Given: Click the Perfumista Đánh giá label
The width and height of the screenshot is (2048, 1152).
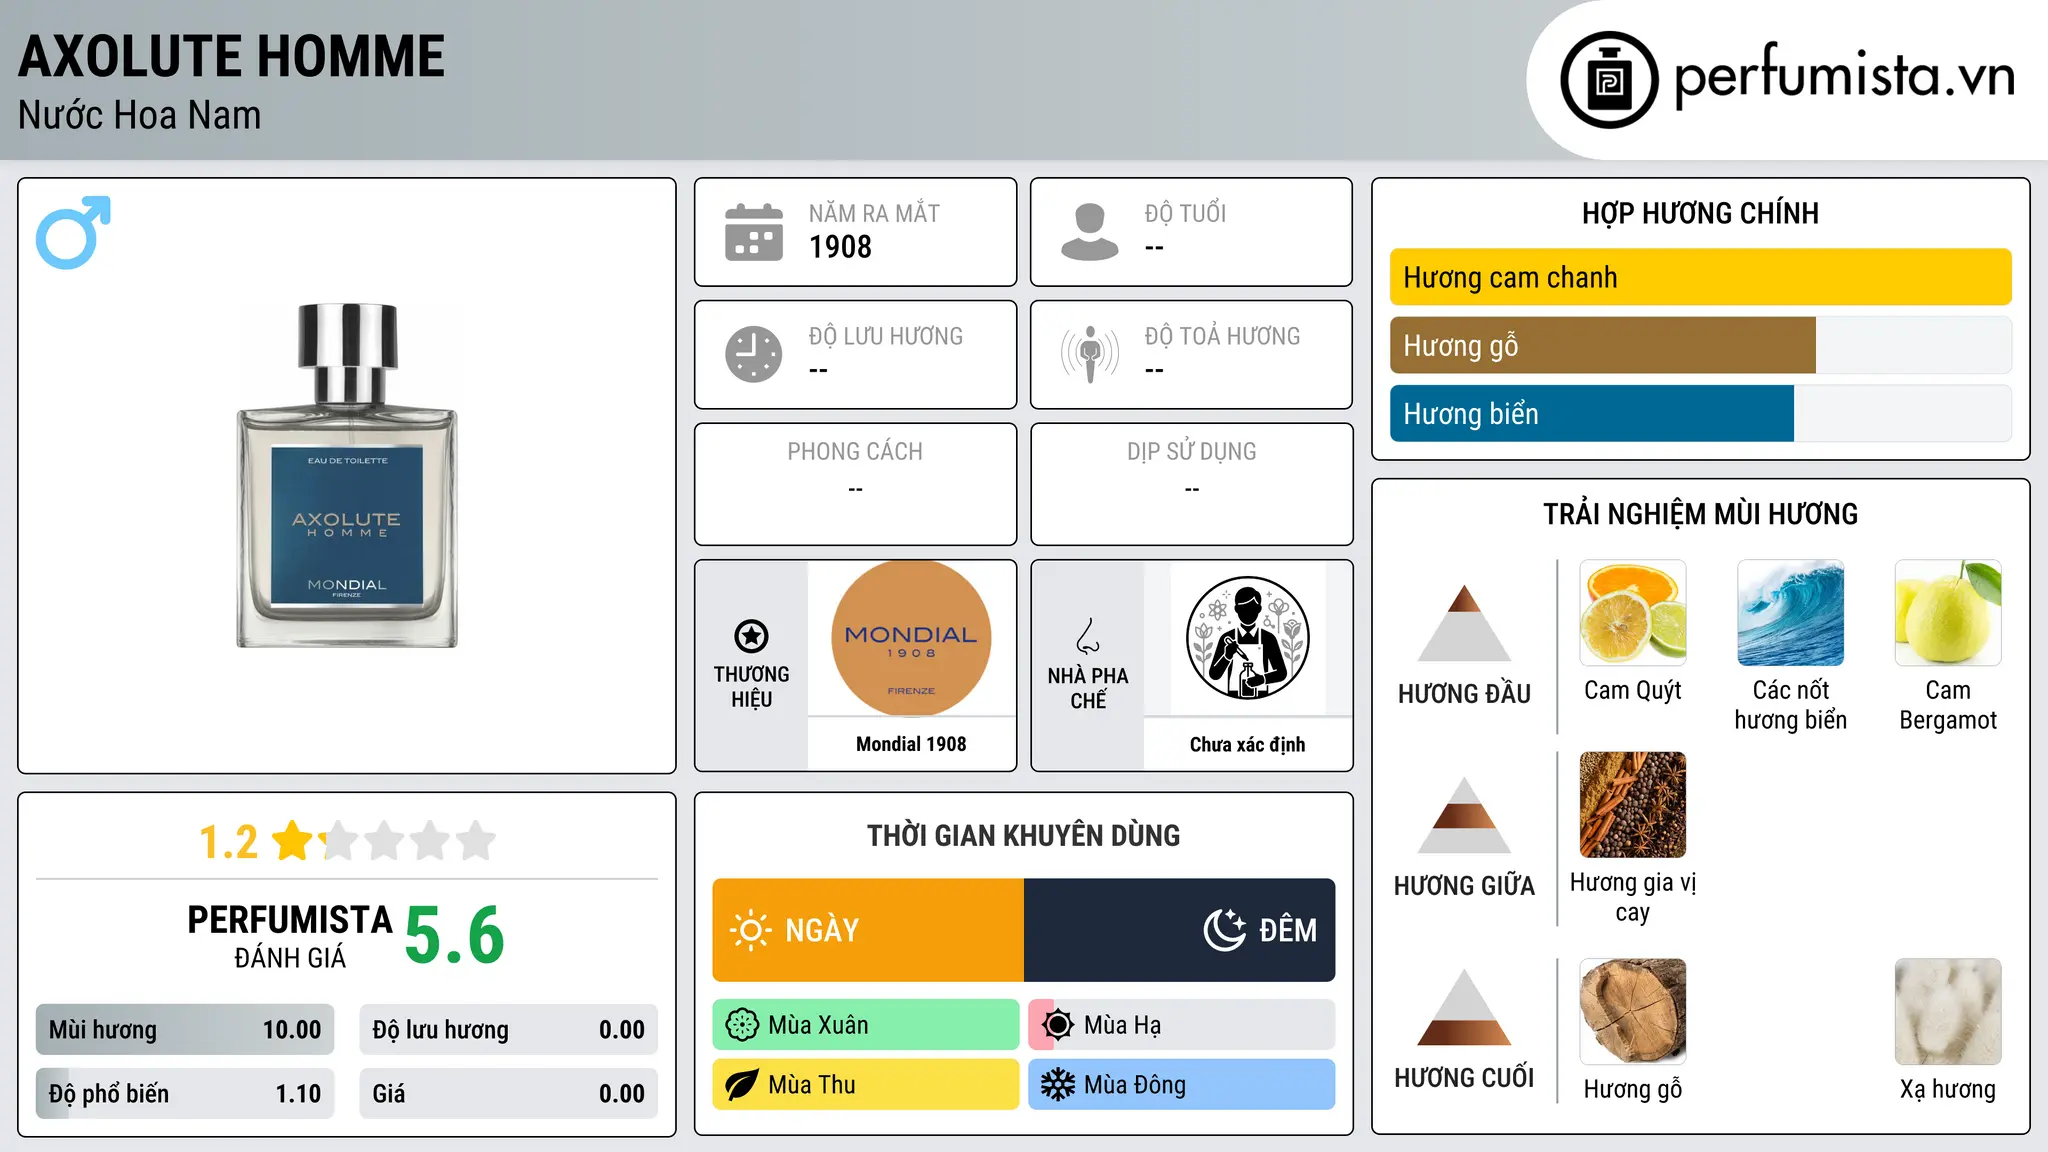Looking at the screenshot, I should (x=290, y=936).
